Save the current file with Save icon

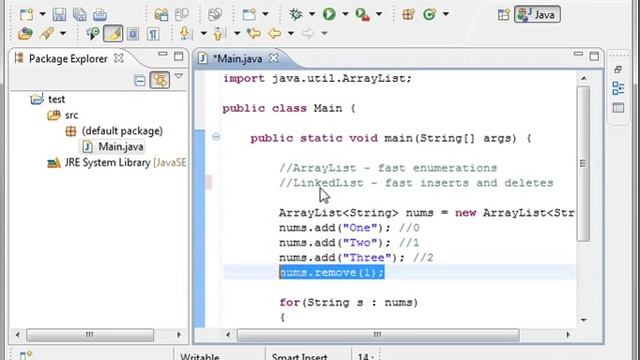(59, 15)
